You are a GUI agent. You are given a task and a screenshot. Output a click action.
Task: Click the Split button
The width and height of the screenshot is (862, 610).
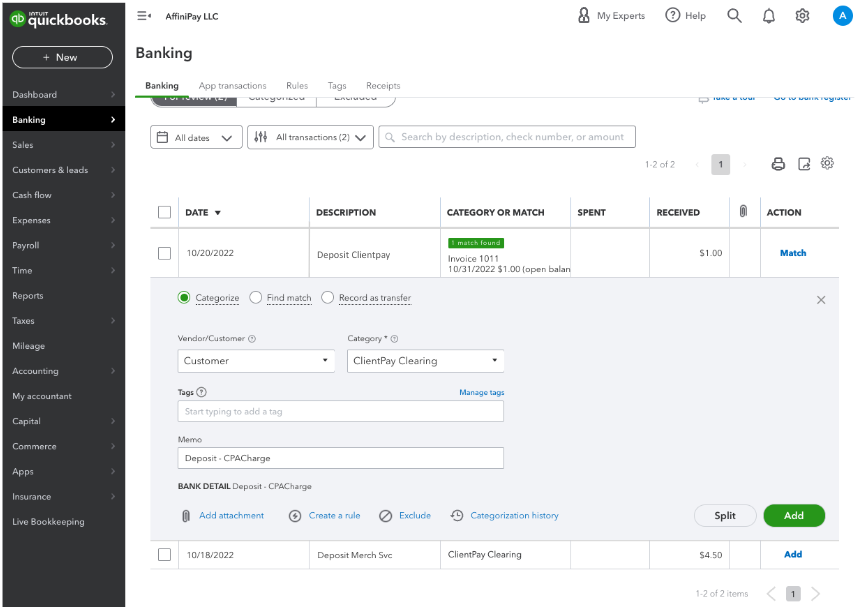(x=725, y=515)
